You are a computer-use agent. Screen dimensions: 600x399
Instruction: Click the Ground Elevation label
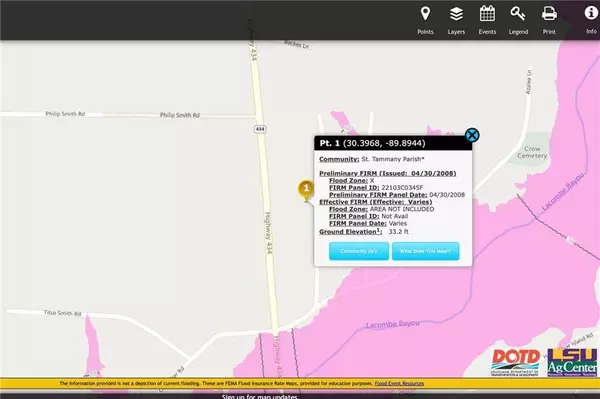(351, 231)
